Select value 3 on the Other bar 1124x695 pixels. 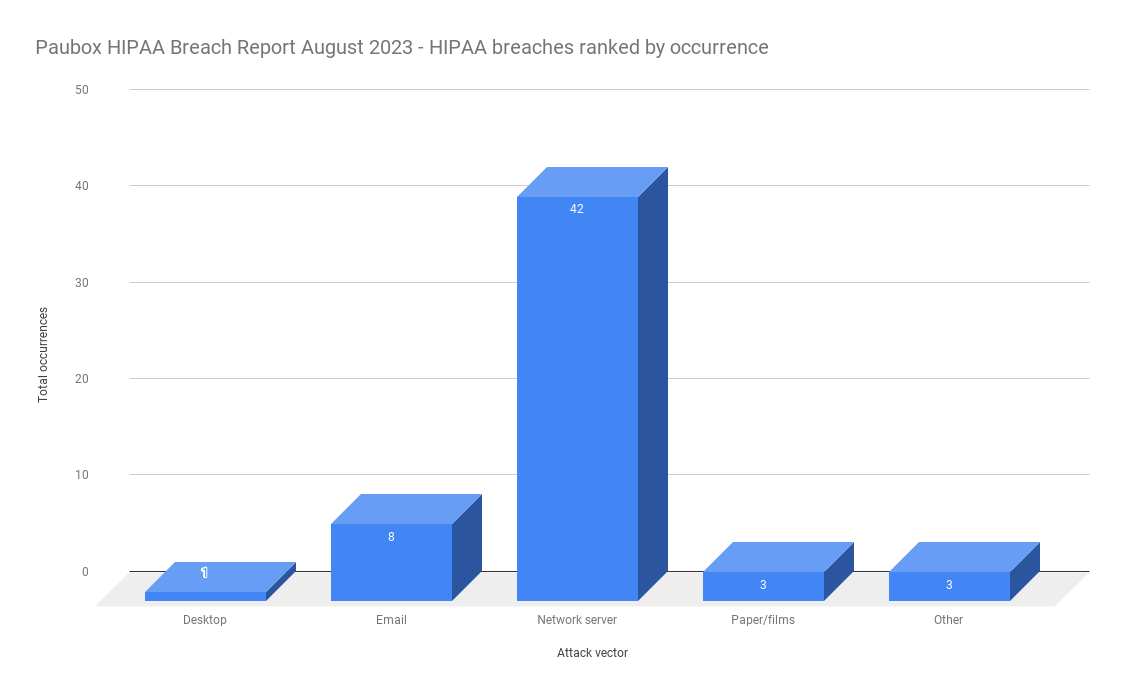pos(949,585)
